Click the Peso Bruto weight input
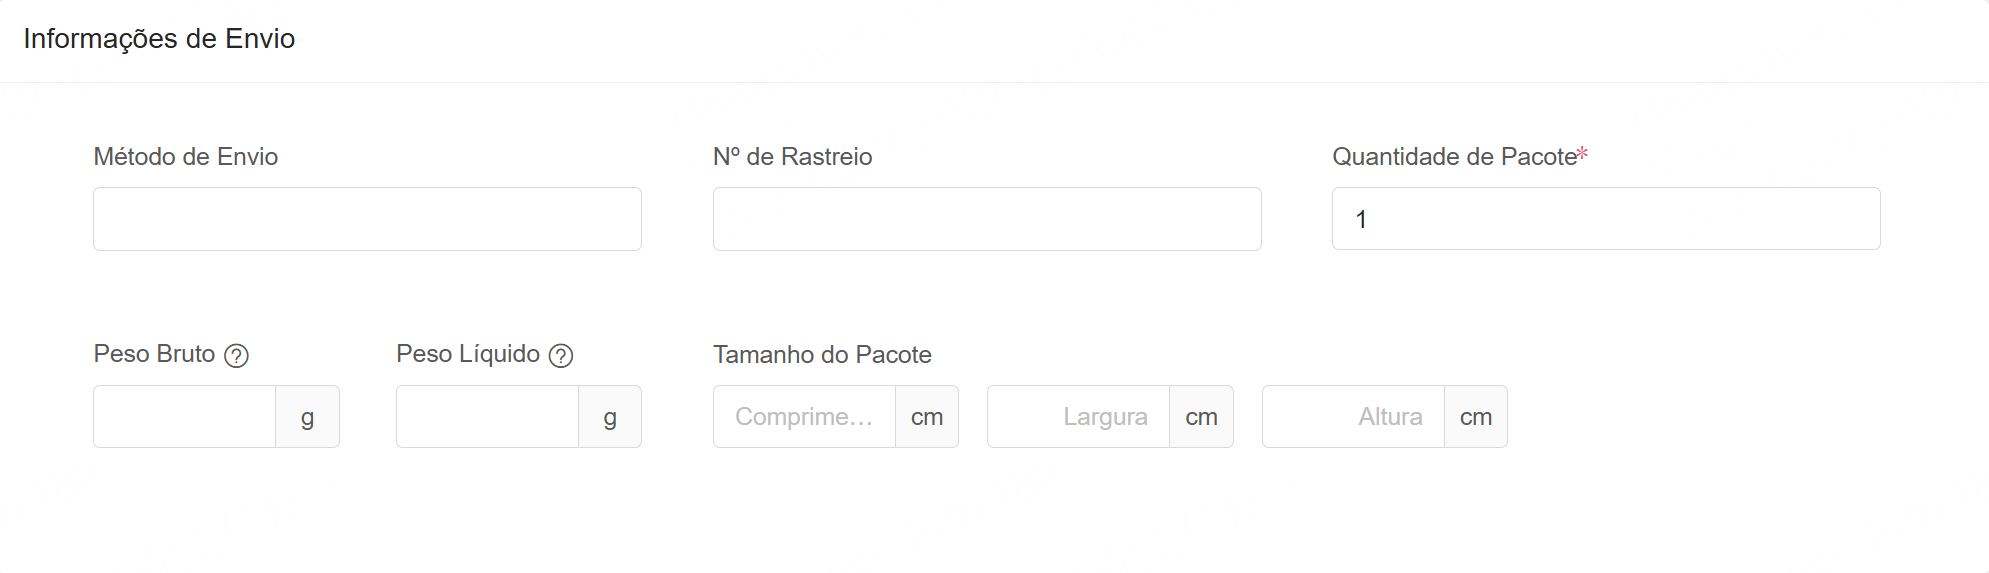 tap(185, 417)
